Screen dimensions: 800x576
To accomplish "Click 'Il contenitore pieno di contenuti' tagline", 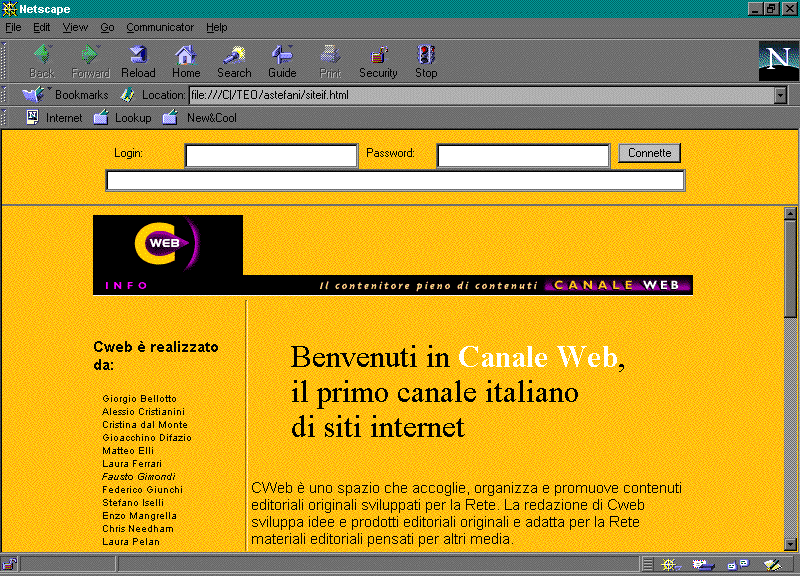I will tap(428, 285).
